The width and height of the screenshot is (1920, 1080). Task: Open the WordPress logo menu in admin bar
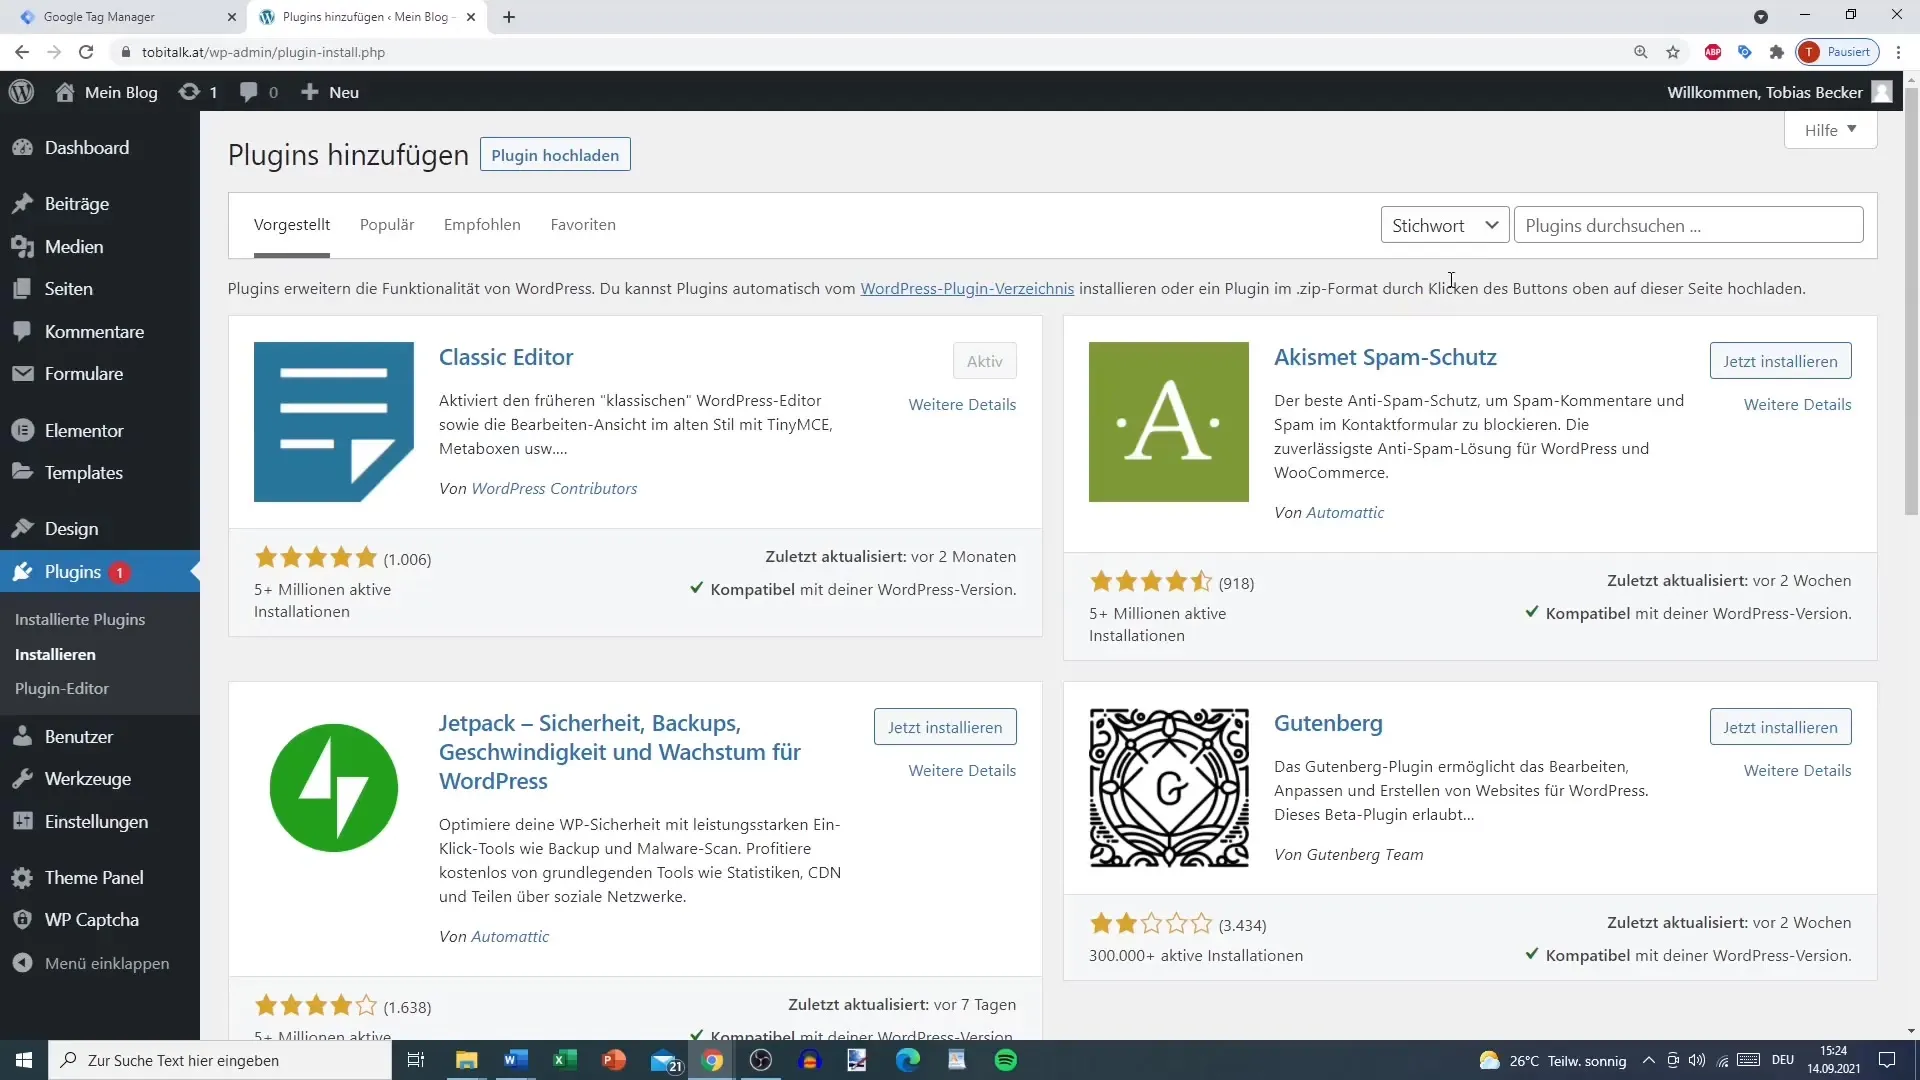(x=21, y=92)
